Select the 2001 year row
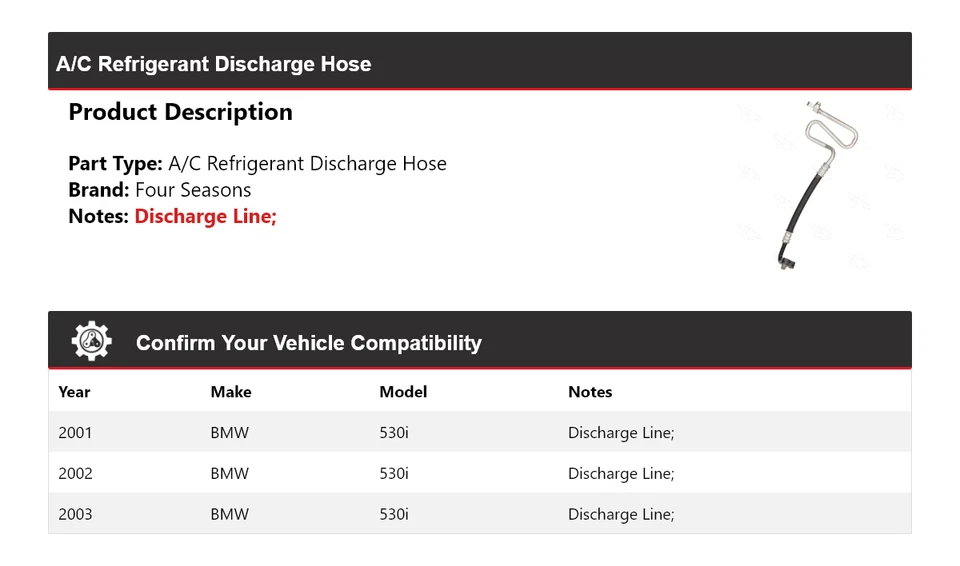The height and width of the screenshot is (566, 960). click(75, 433)
